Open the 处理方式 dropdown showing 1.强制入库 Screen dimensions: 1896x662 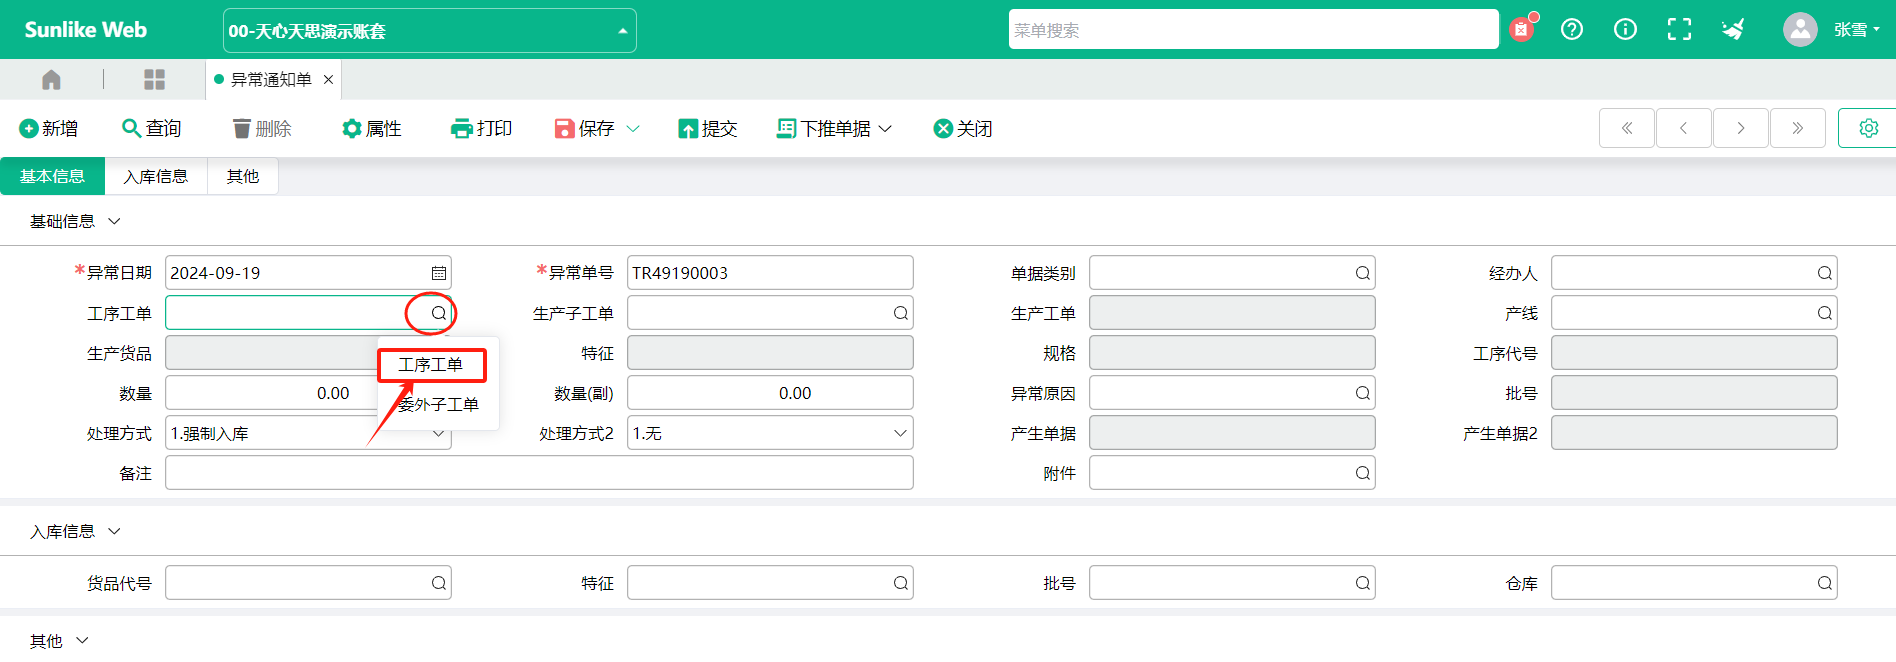click(x=308, y=433)
